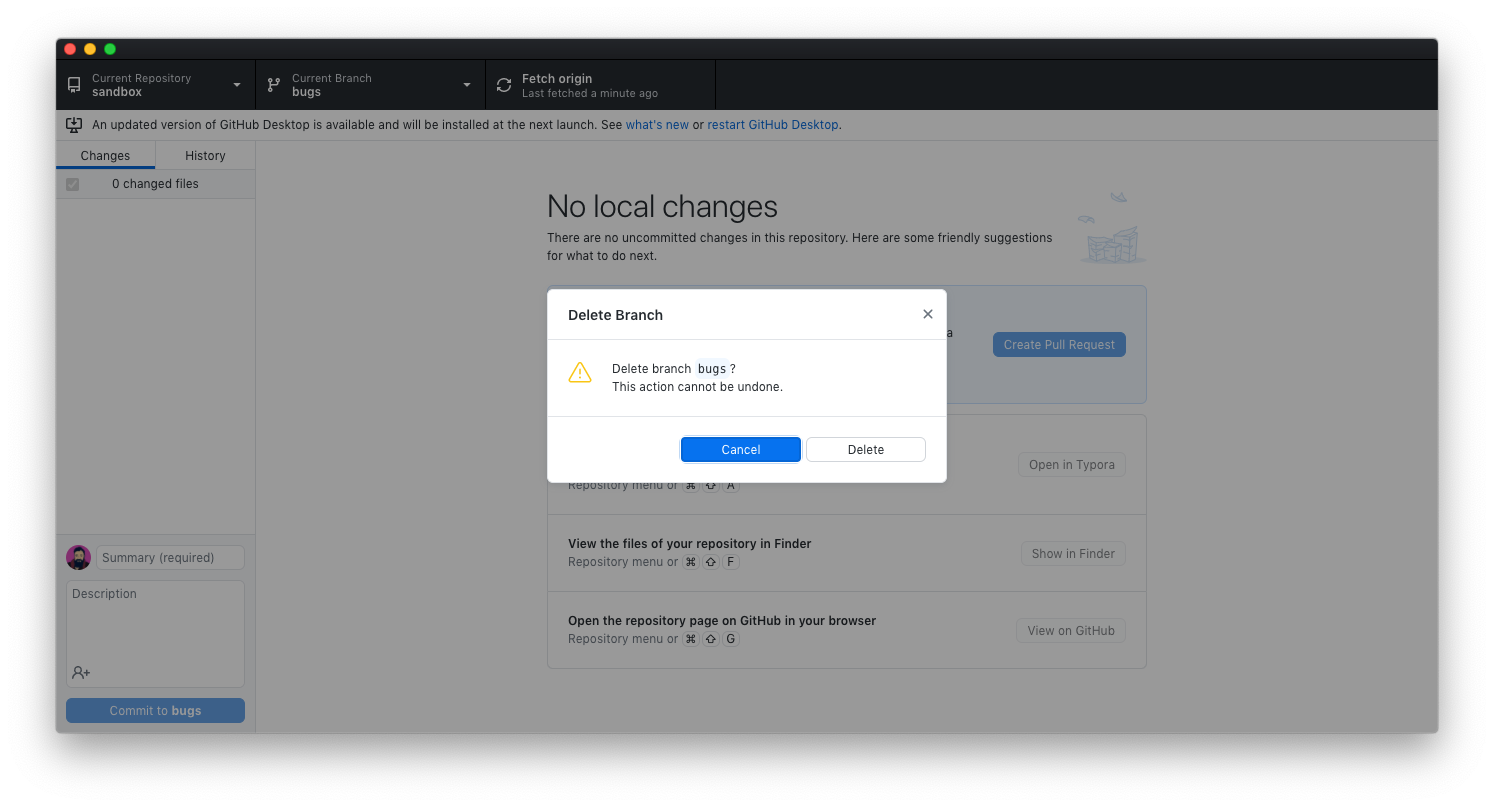Click the G key badge in shortcut hint
This screenshot has height=807, width=1494.
730,638
